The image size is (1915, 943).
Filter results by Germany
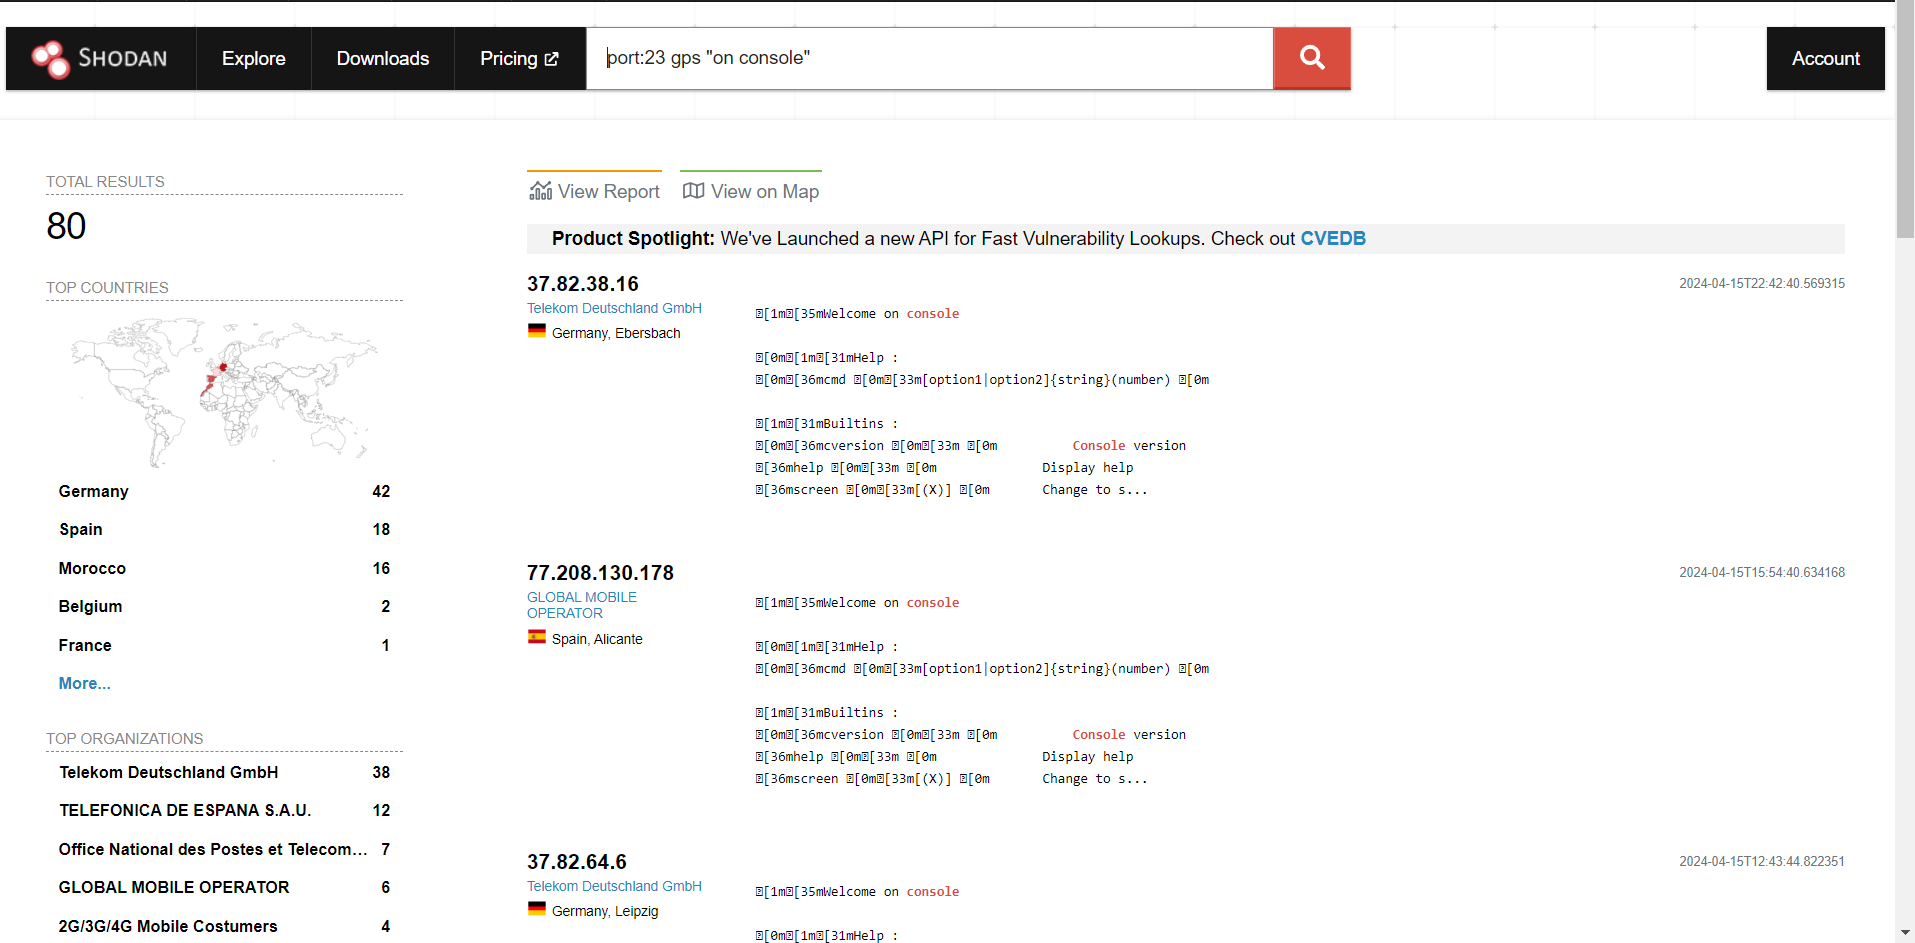pos(94,491)
